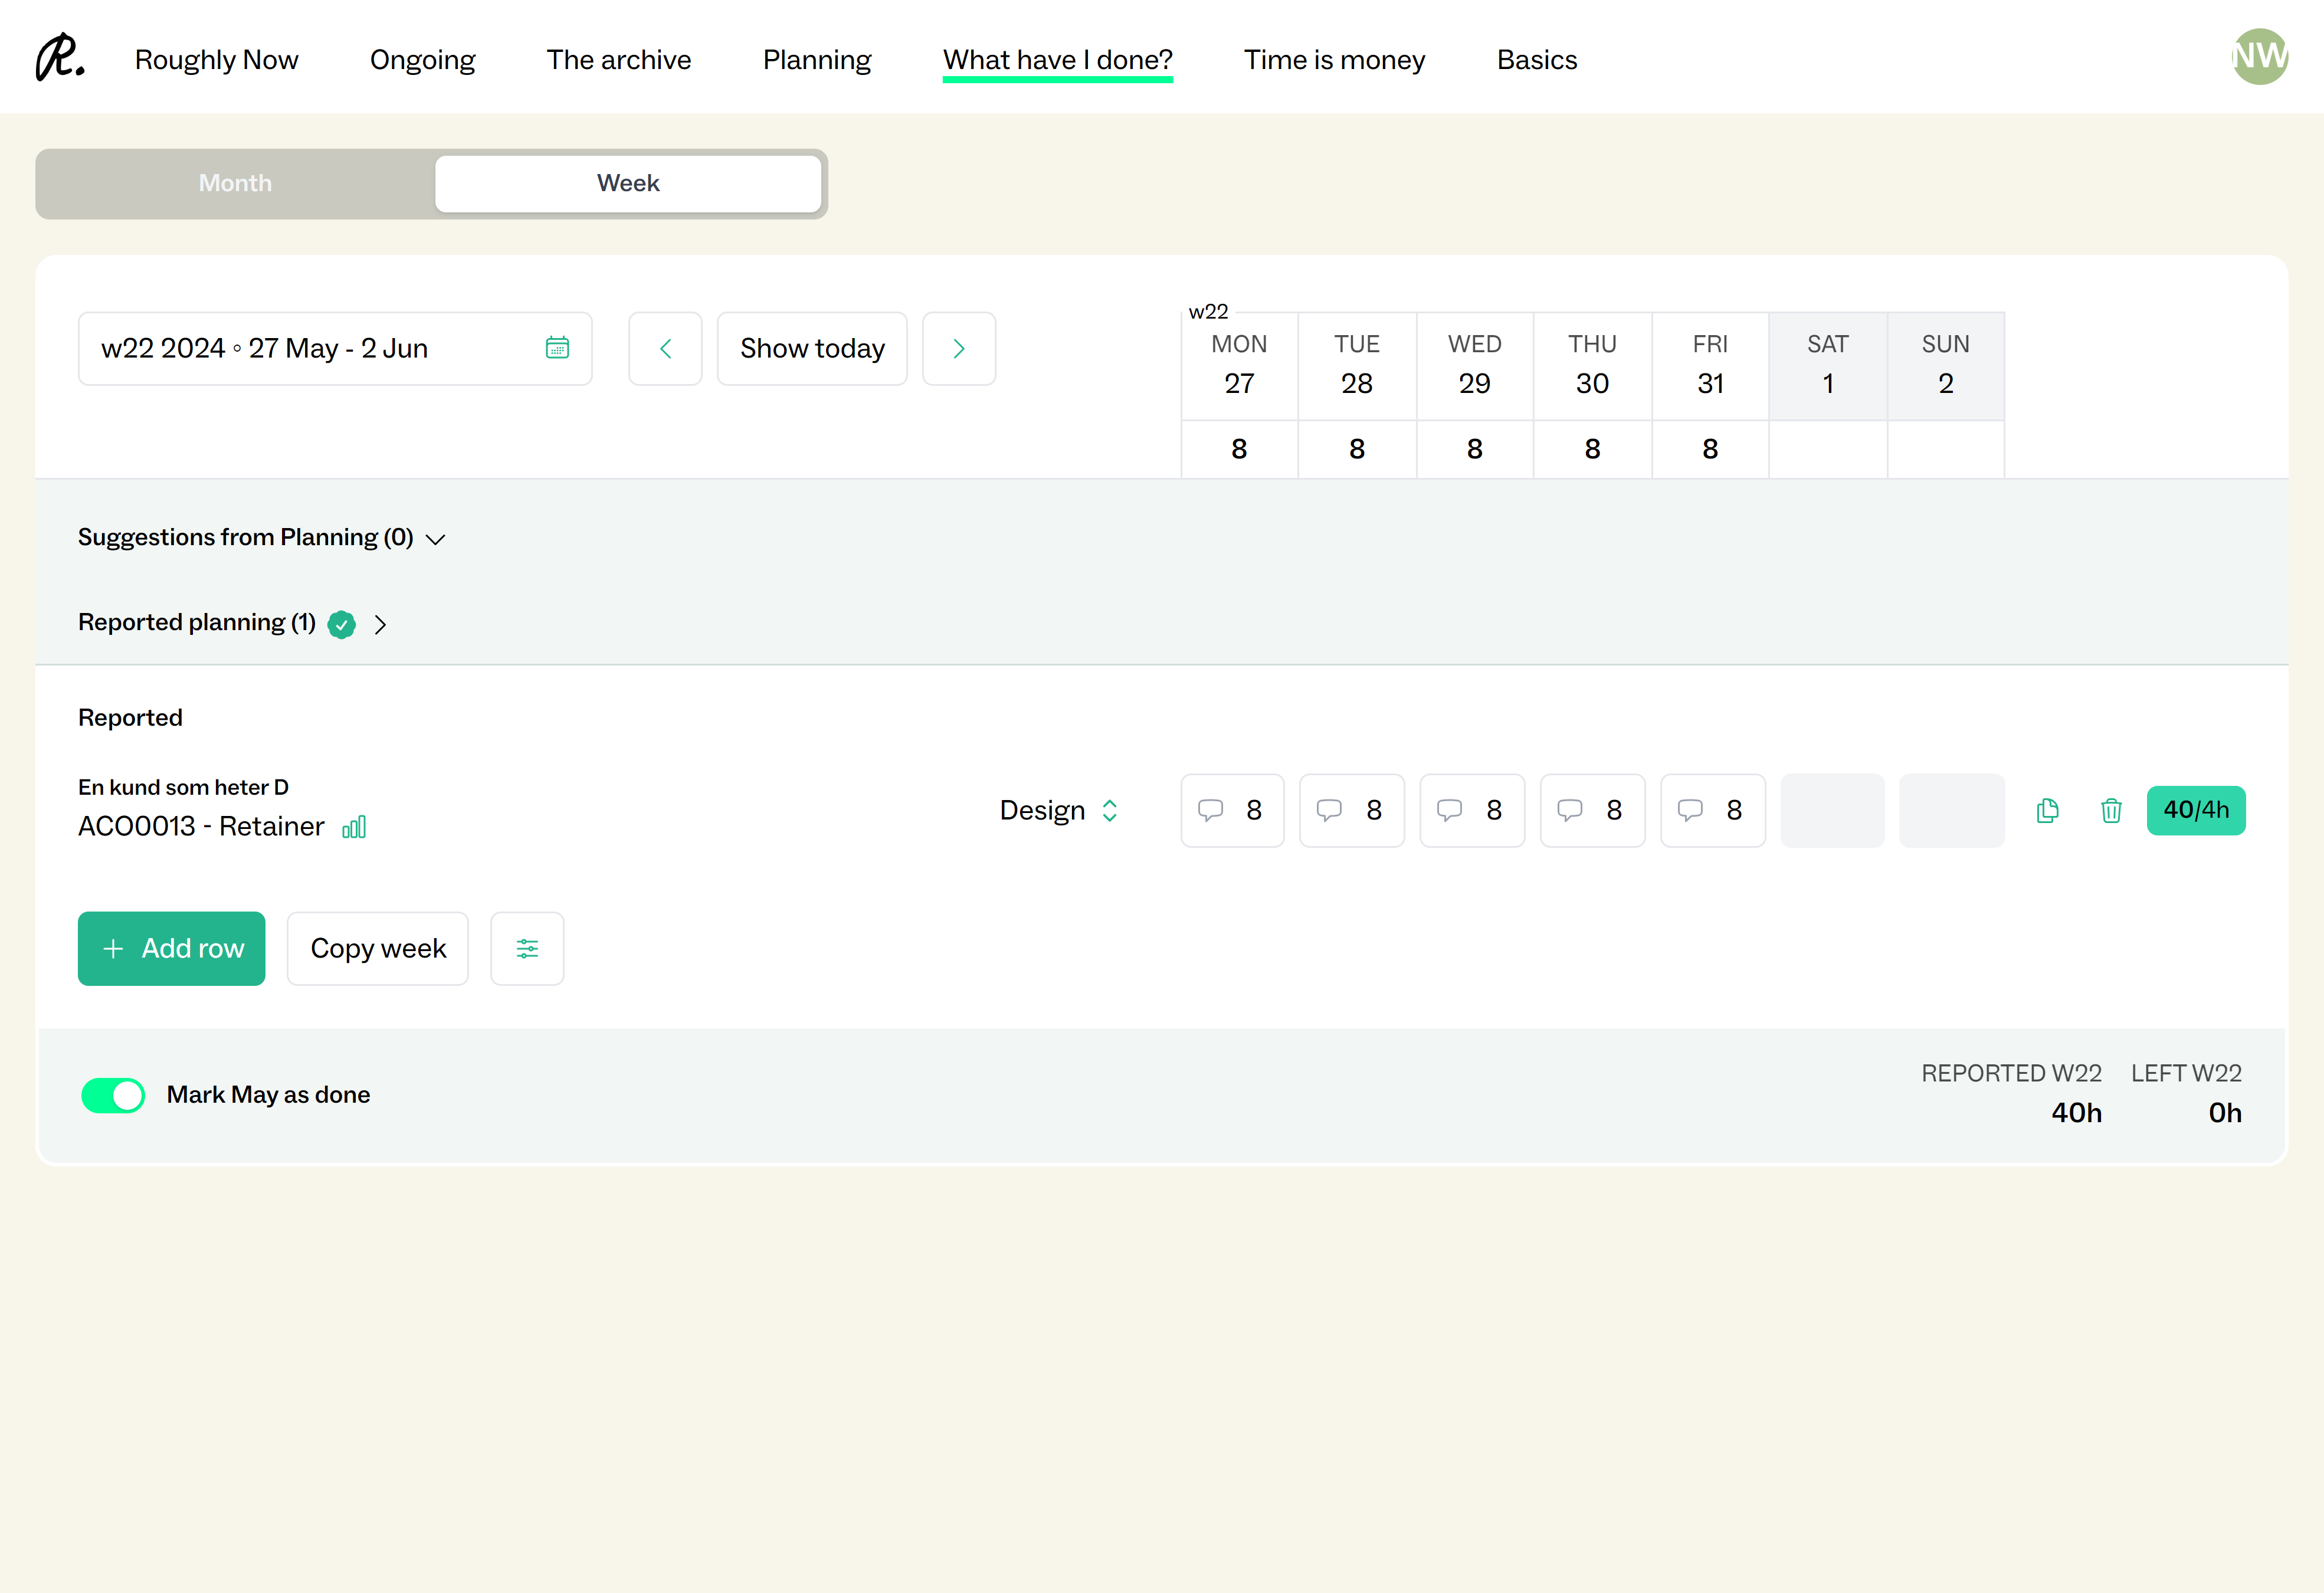2324x1593 pixels.
Task: Go to Time is money tab
Action: 1334,60
